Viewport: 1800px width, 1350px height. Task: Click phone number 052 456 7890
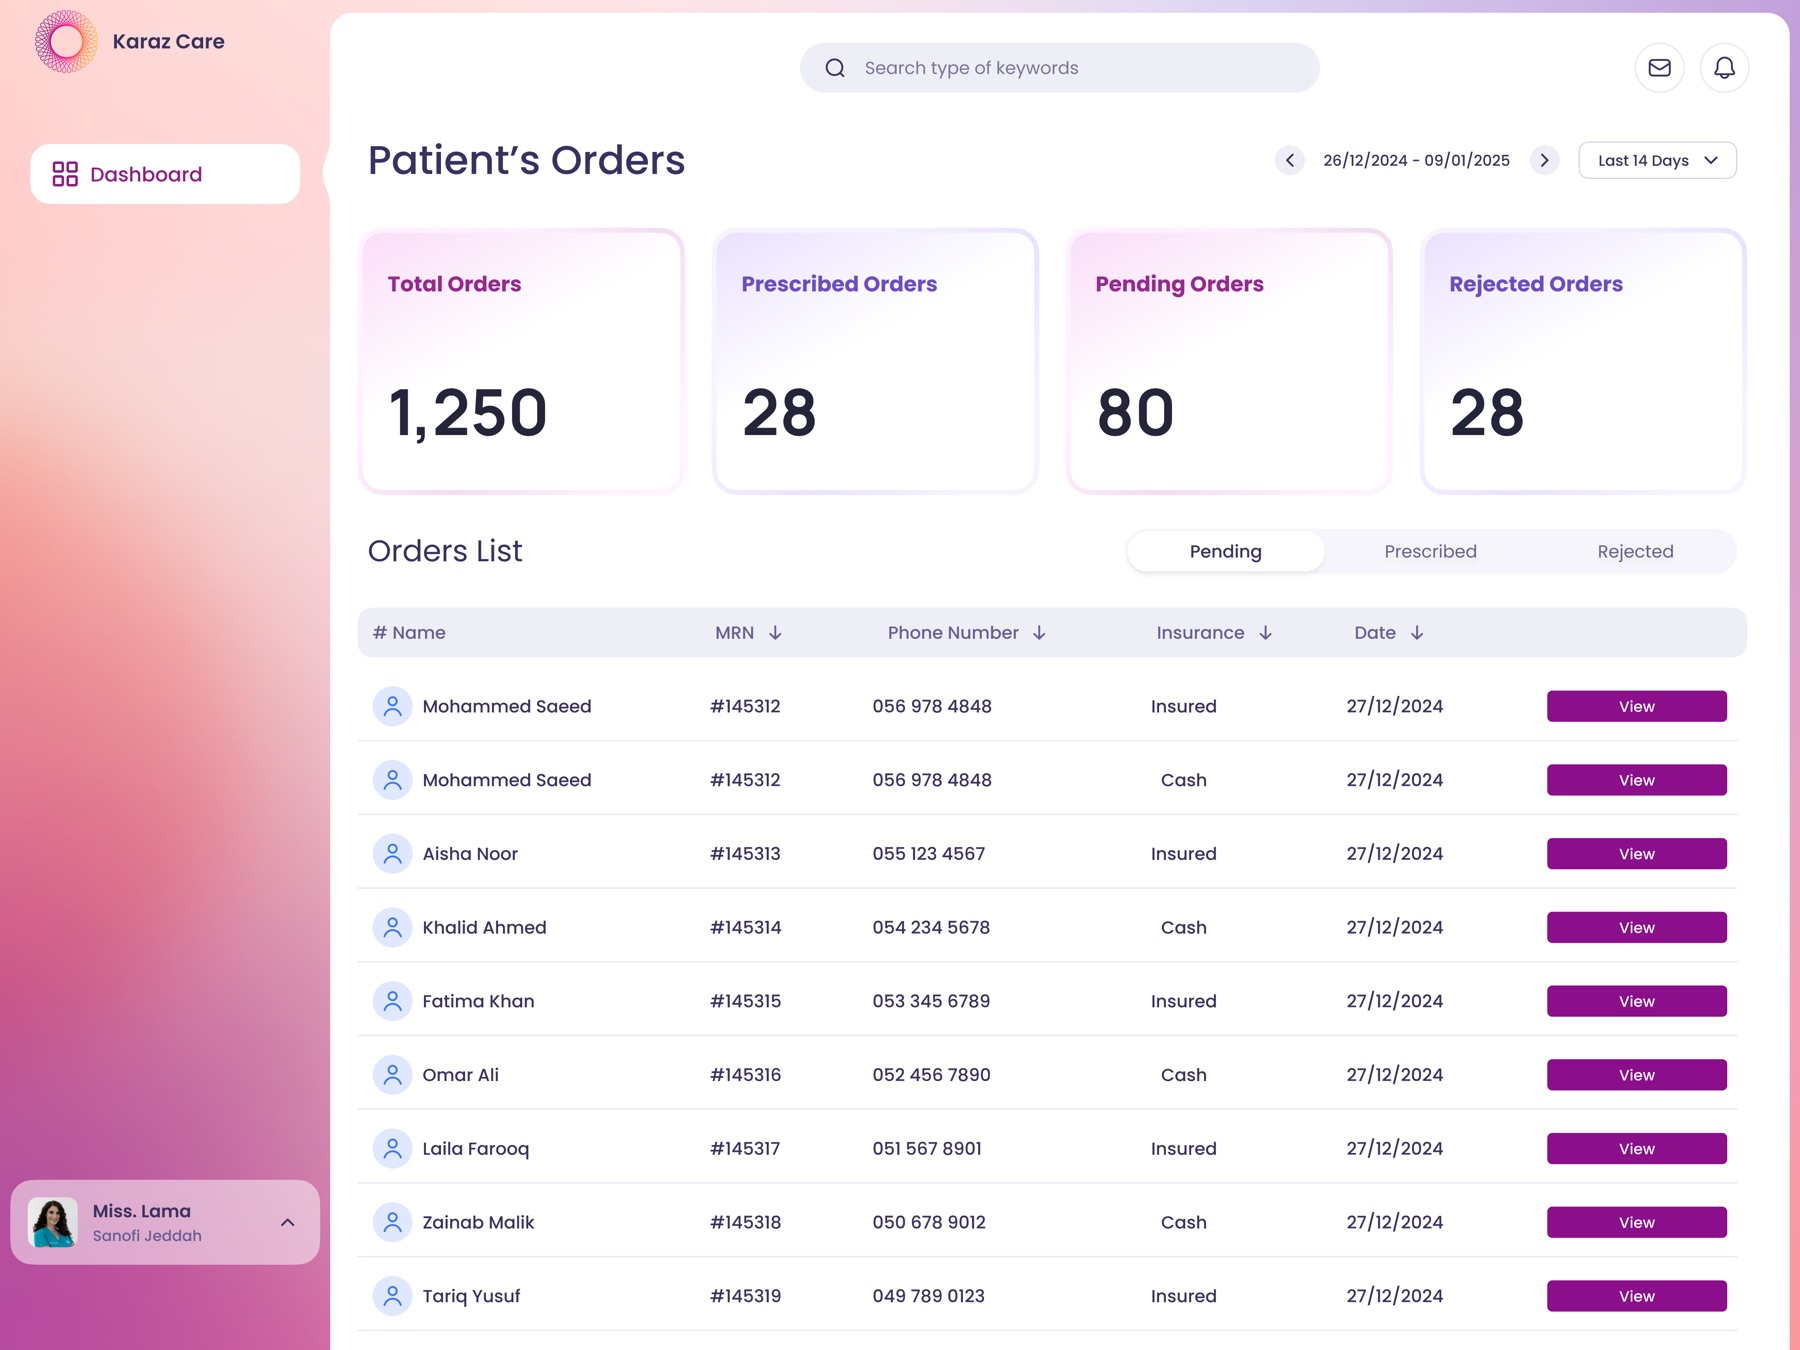931,1075
